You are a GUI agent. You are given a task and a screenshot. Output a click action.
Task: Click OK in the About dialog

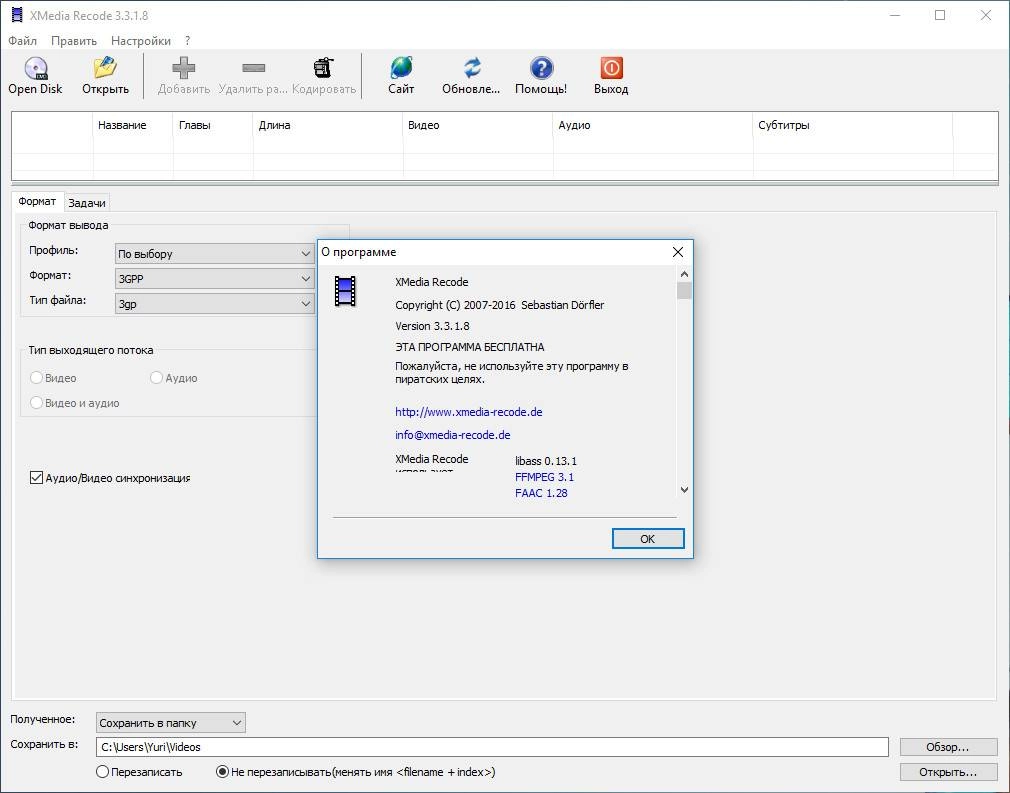(648, 539)
